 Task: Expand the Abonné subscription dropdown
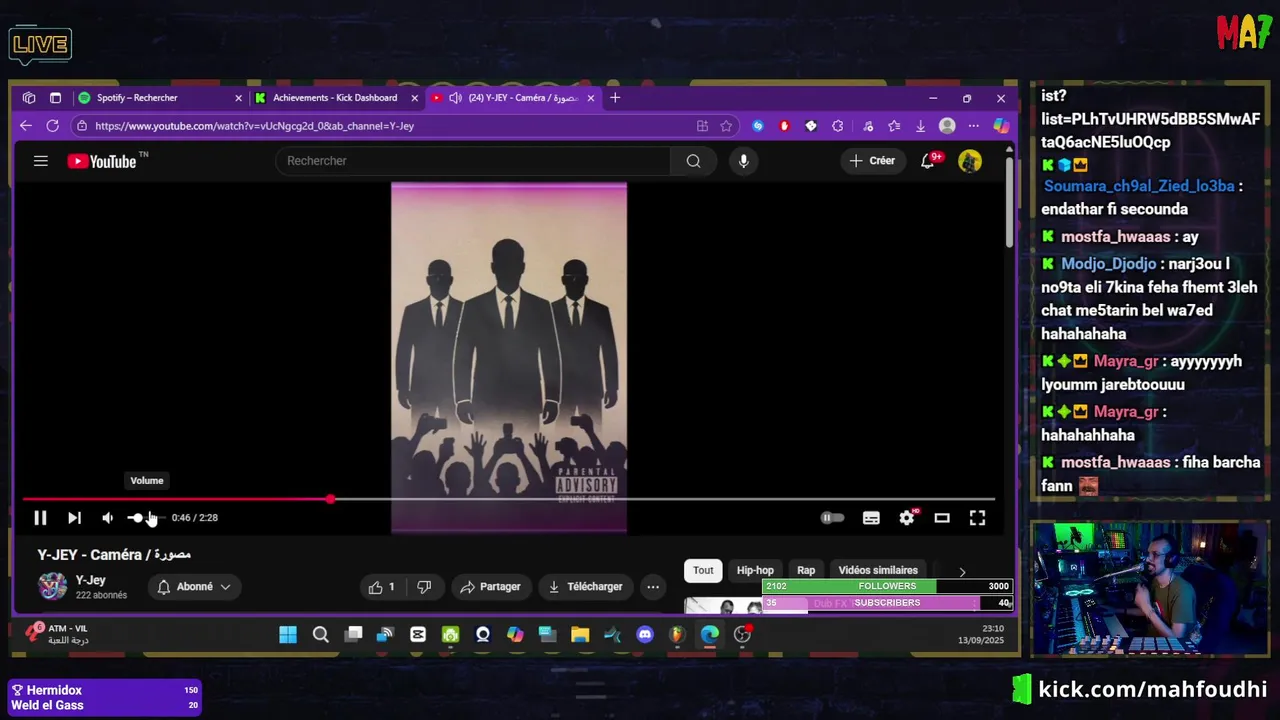(194, 587)
